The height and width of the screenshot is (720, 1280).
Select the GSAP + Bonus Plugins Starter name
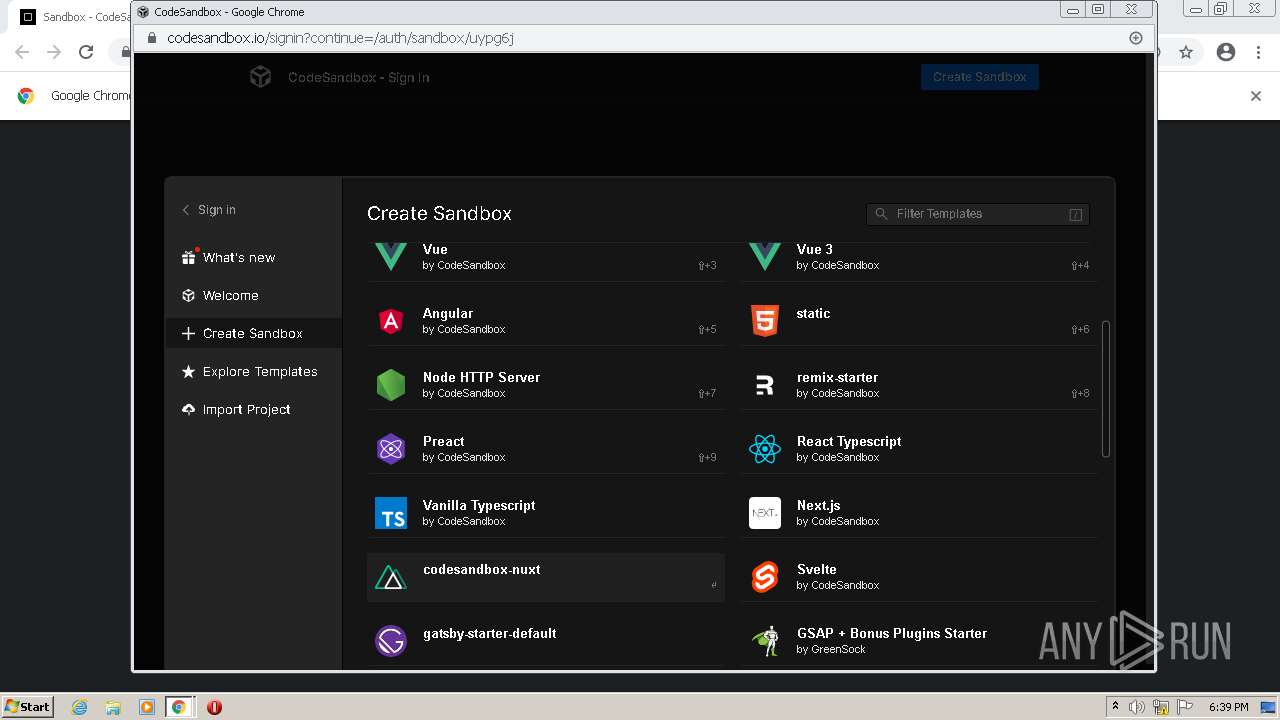892,633
